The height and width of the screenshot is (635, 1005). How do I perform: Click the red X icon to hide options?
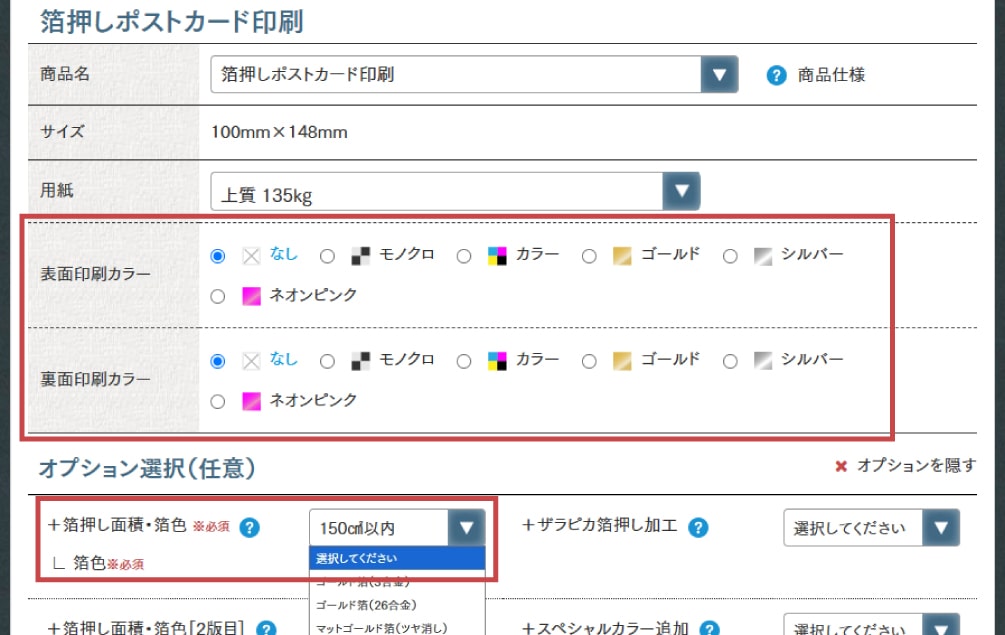pos(841,466)
